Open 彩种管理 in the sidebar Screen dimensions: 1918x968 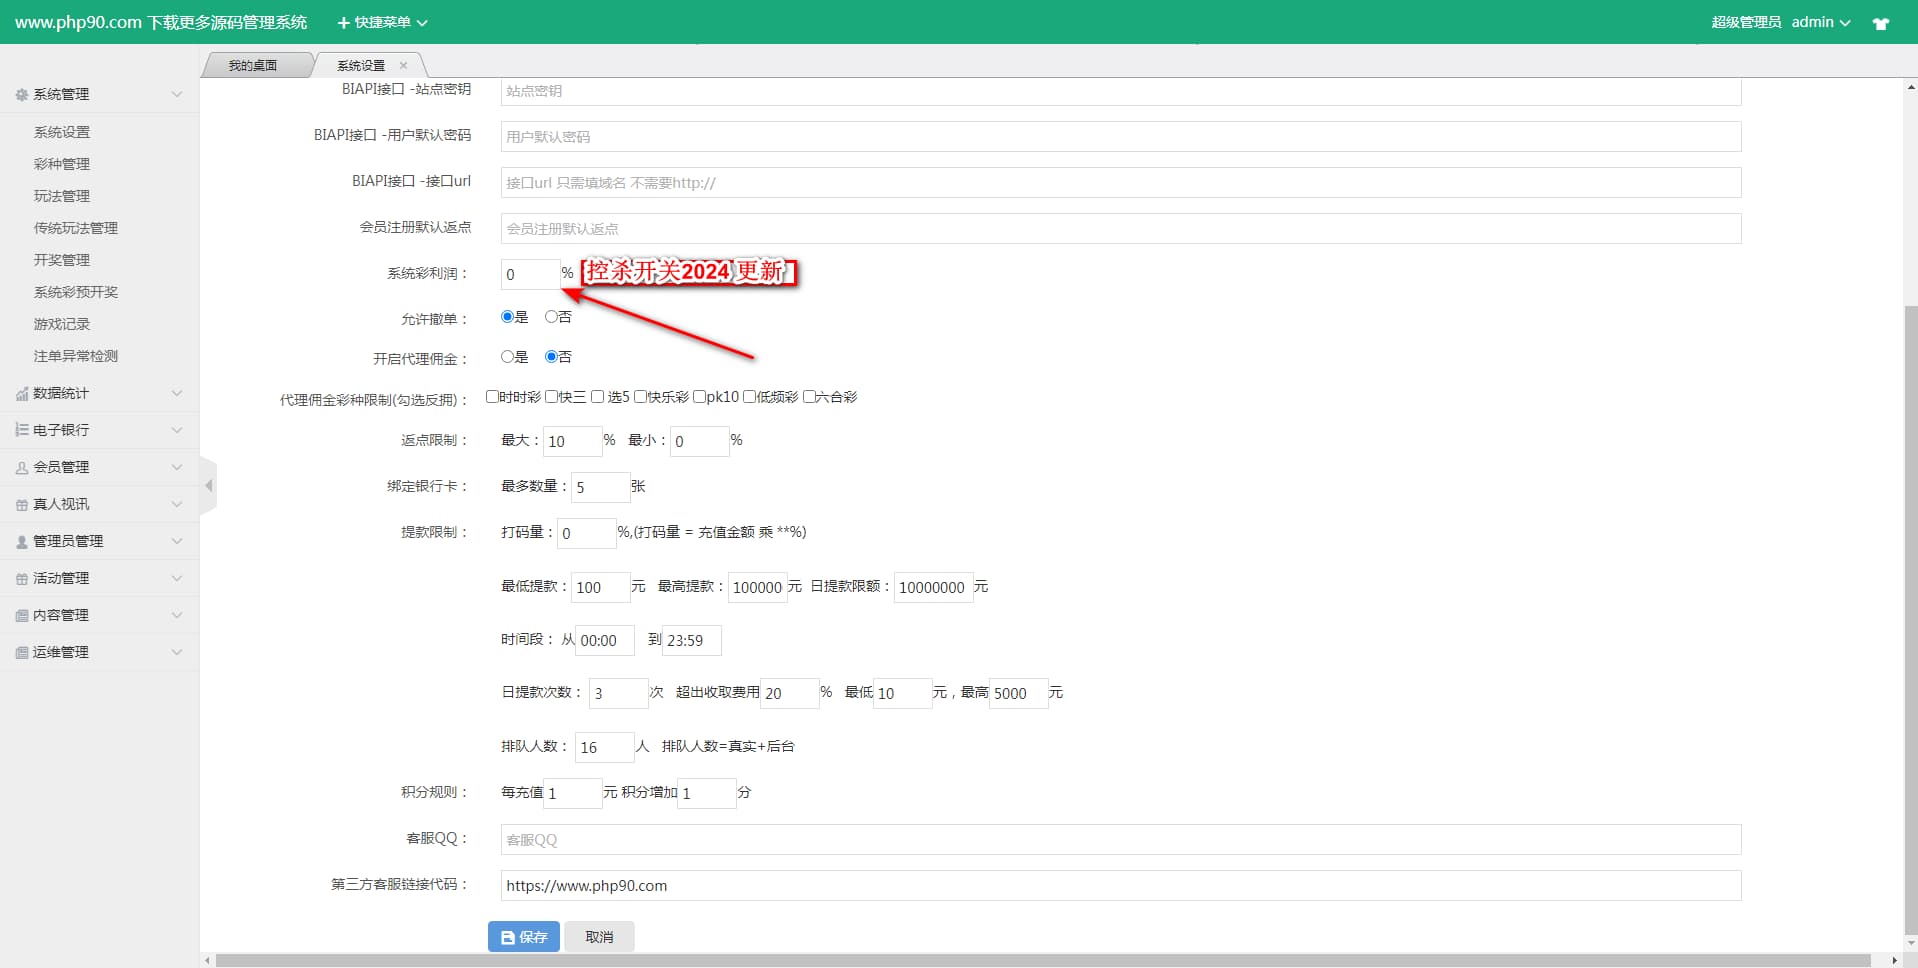(x=62, y=164)
